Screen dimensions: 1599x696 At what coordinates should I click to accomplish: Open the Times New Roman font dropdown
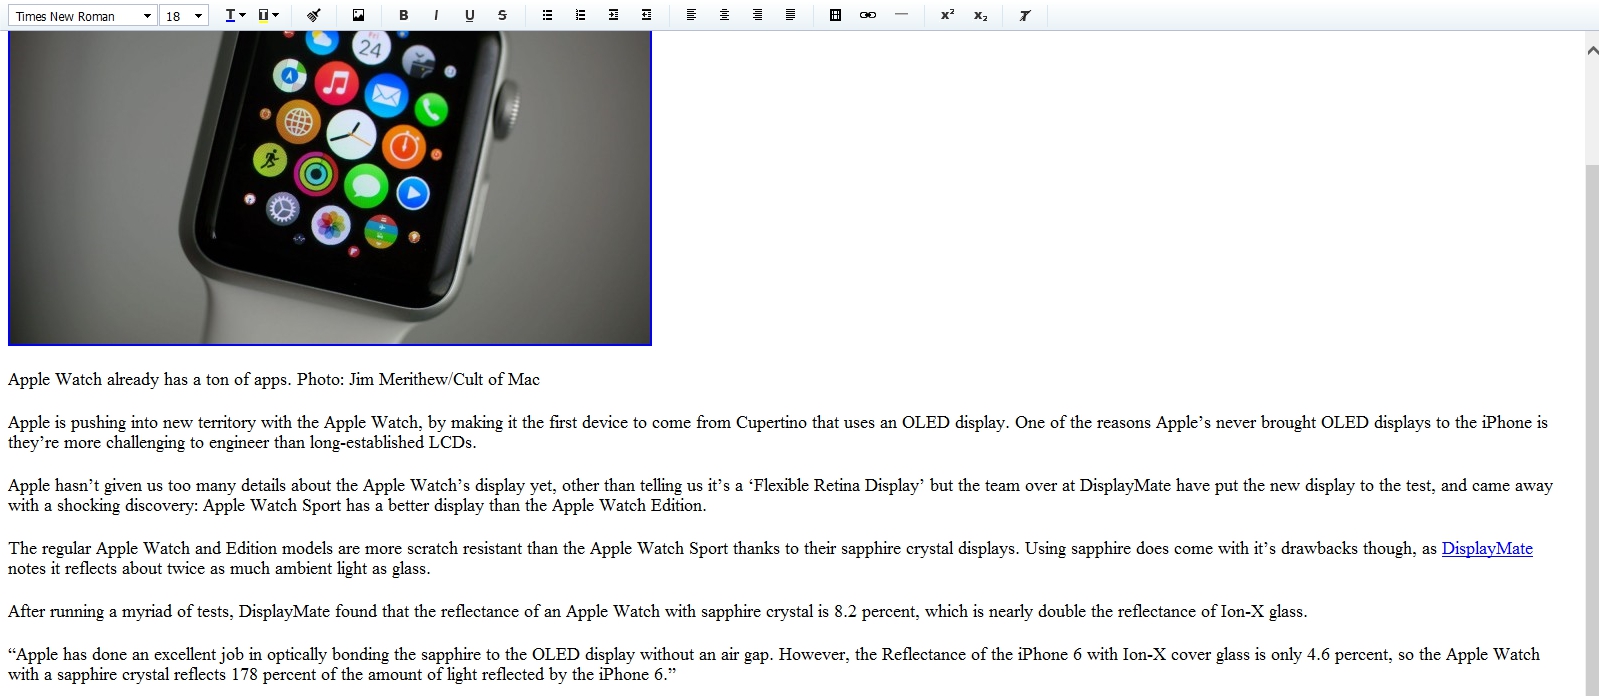click(82, 16)
